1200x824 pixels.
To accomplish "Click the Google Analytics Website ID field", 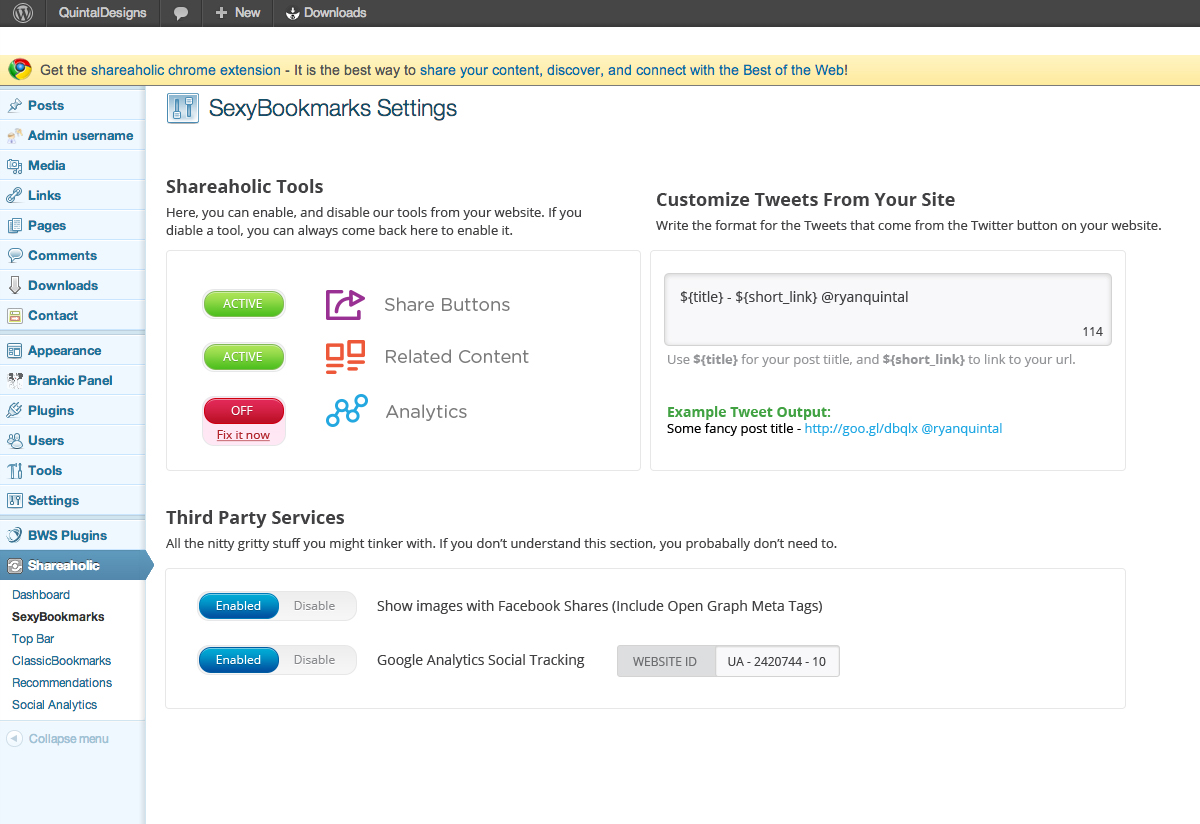I will click(x=777, y=662).
